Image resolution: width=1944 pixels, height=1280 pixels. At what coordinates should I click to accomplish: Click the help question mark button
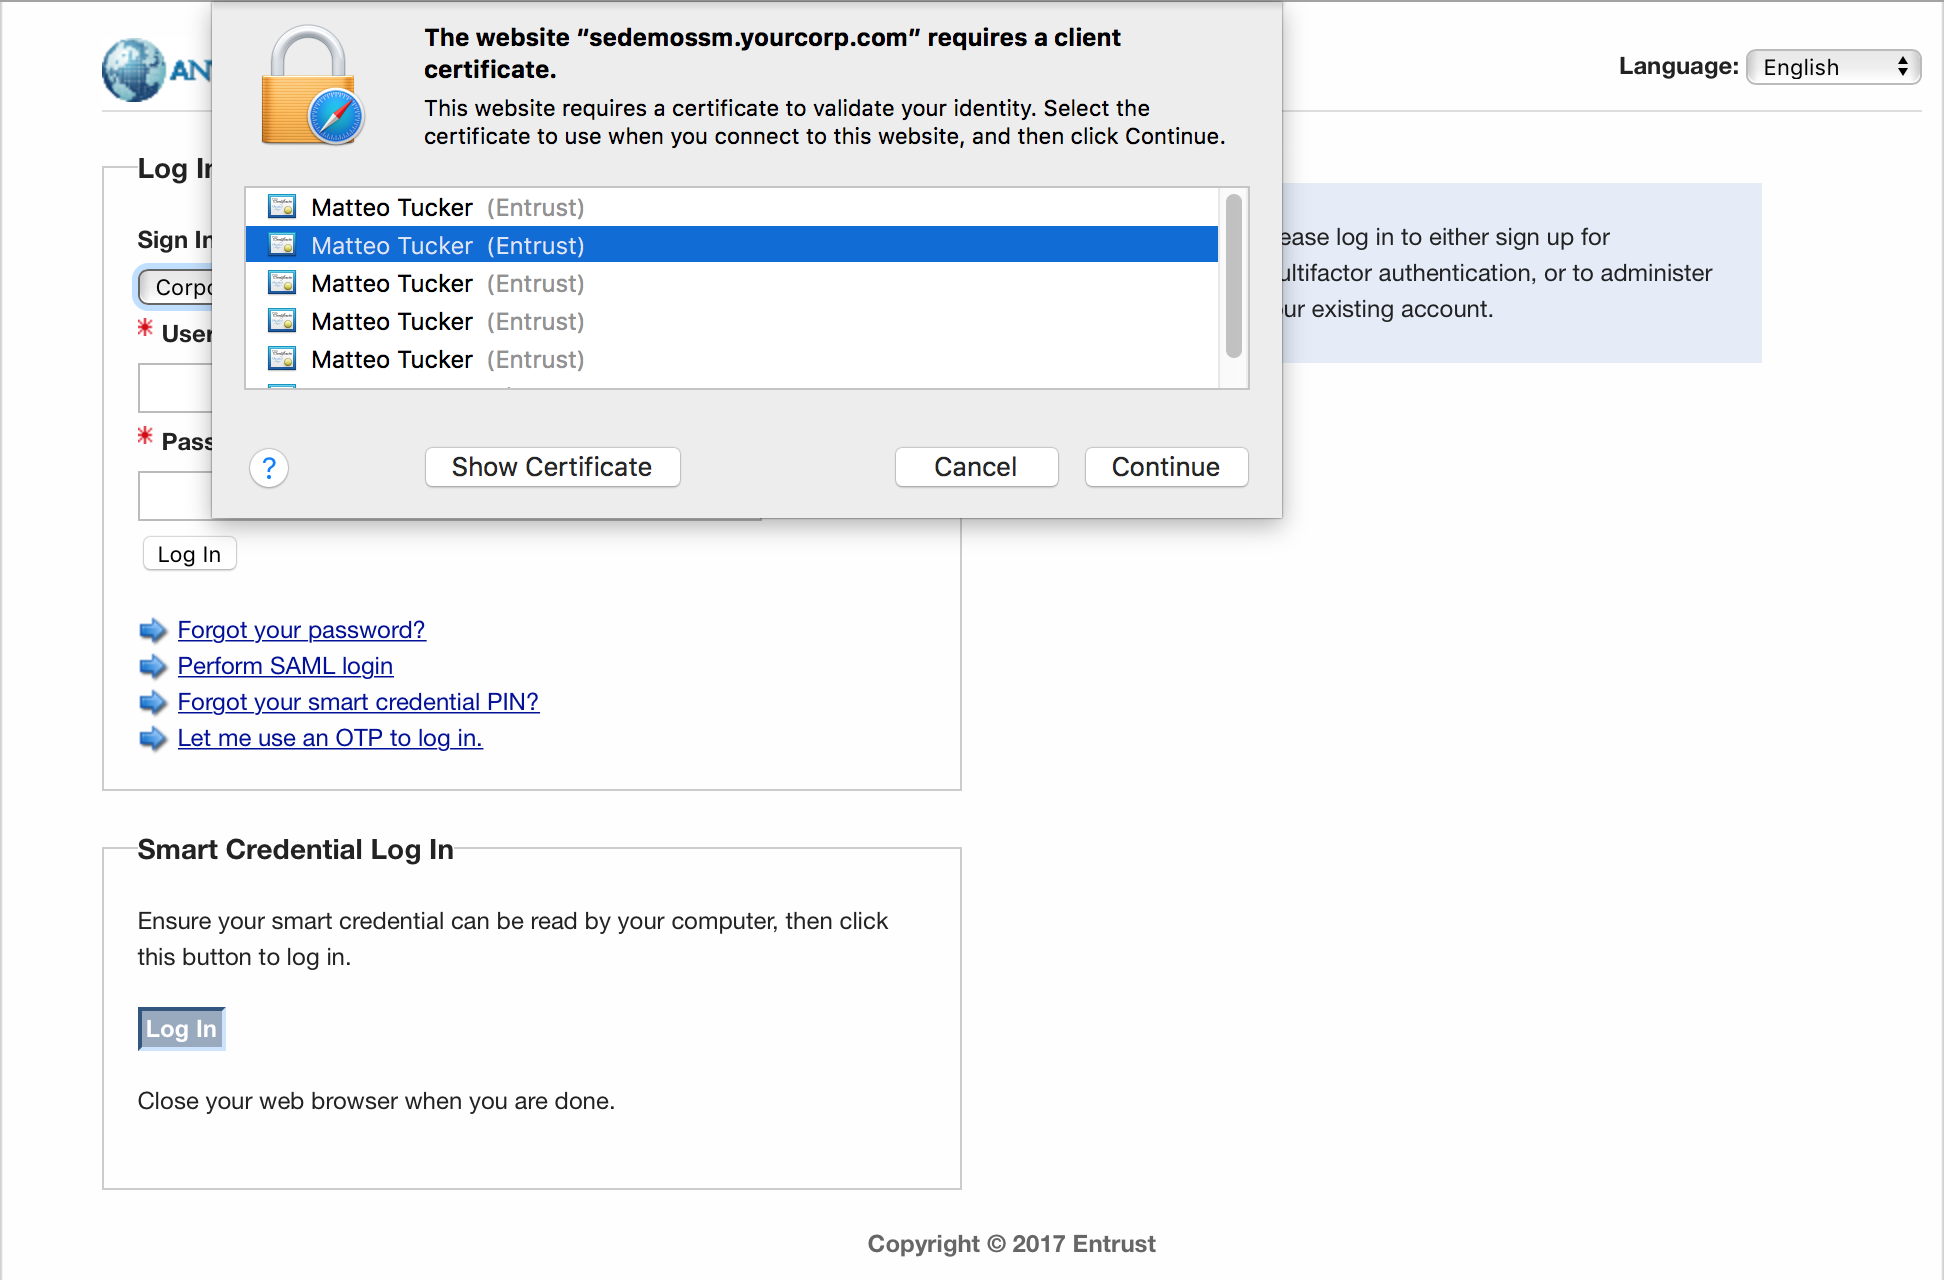(269, 468)
